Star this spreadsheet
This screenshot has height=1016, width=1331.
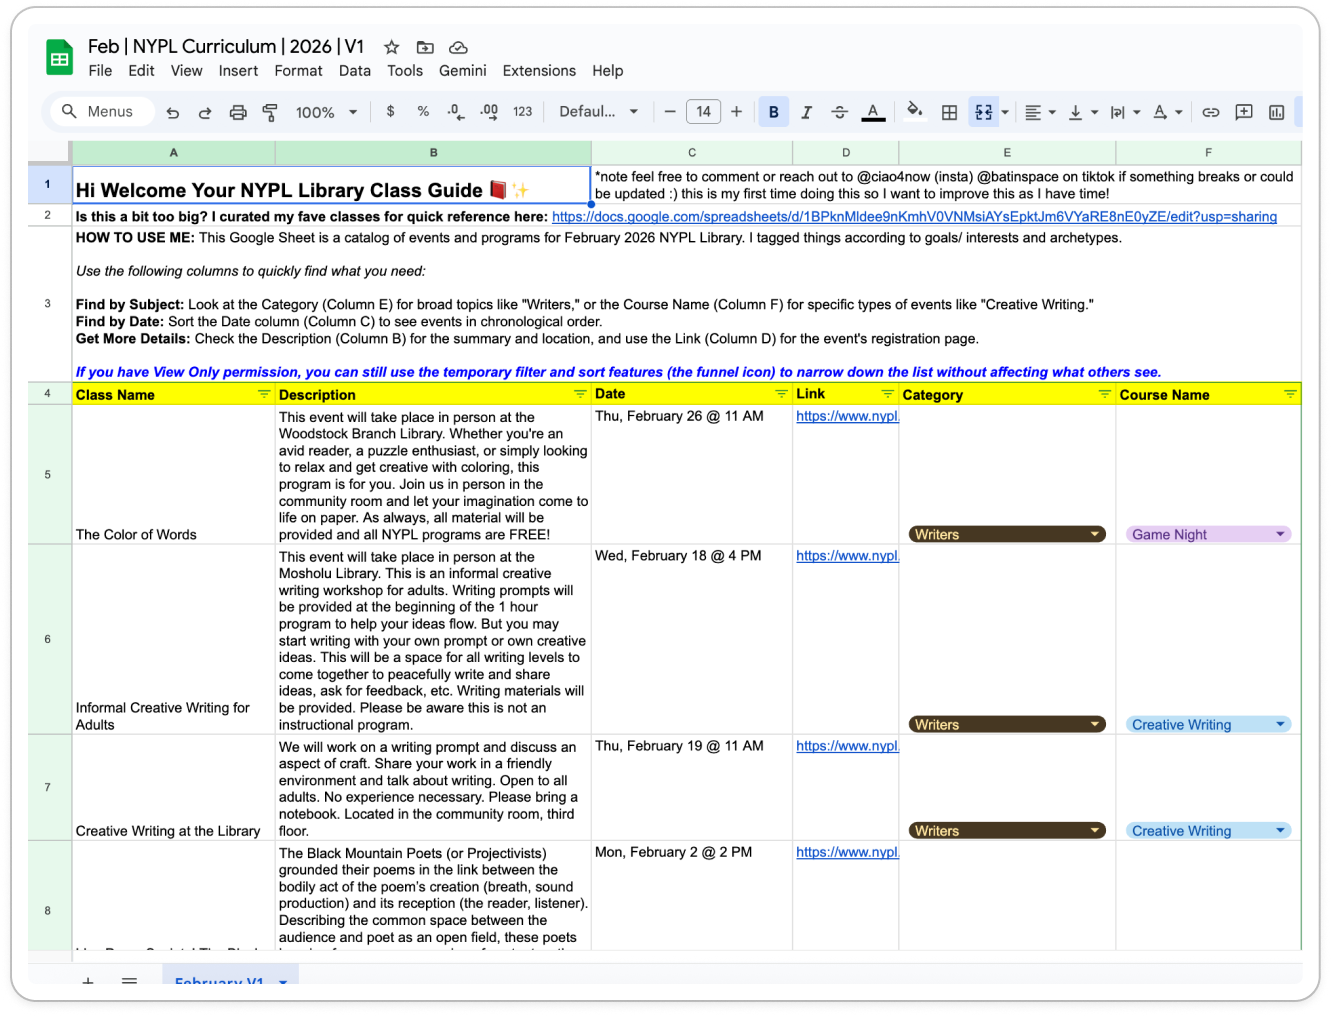point(392,47)
